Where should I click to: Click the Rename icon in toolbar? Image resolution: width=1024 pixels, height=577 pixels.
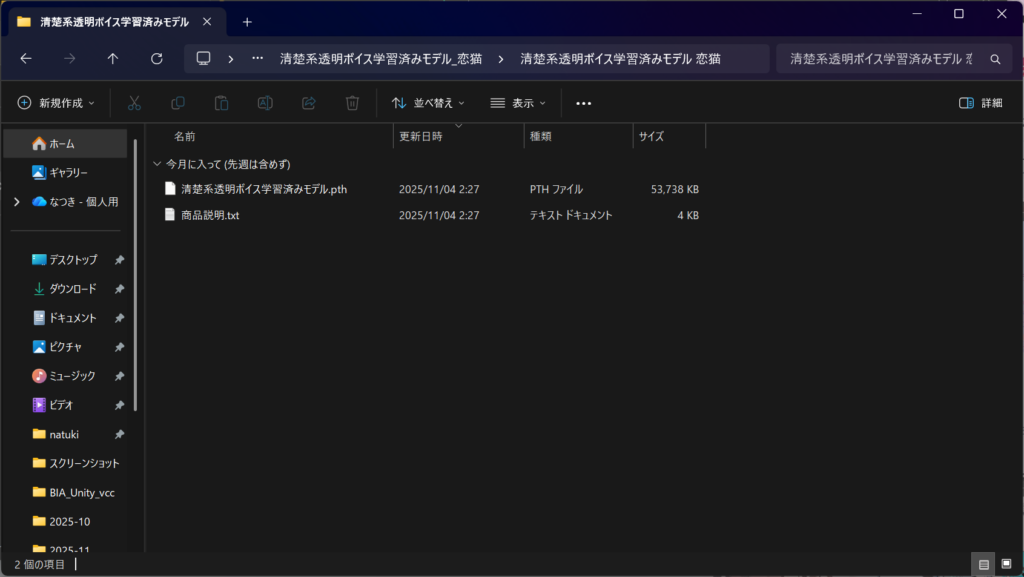(265, 103)
